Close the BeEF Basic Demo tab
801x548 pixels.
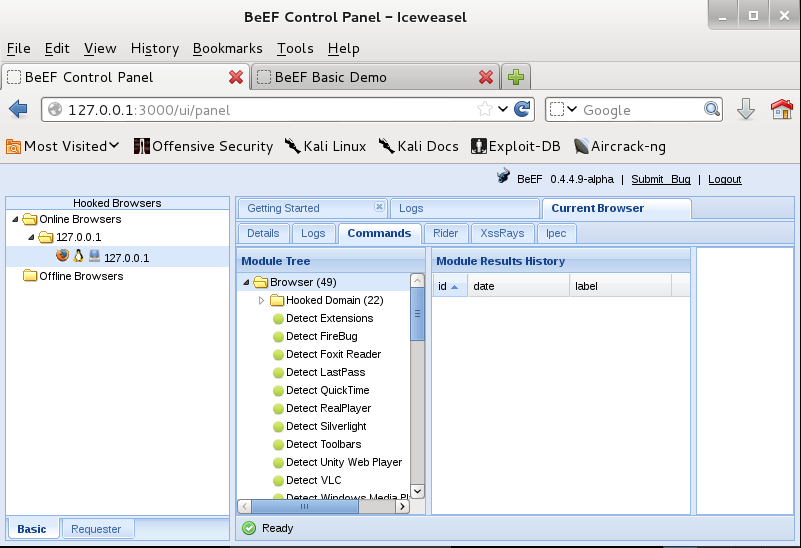coord(486,77)
